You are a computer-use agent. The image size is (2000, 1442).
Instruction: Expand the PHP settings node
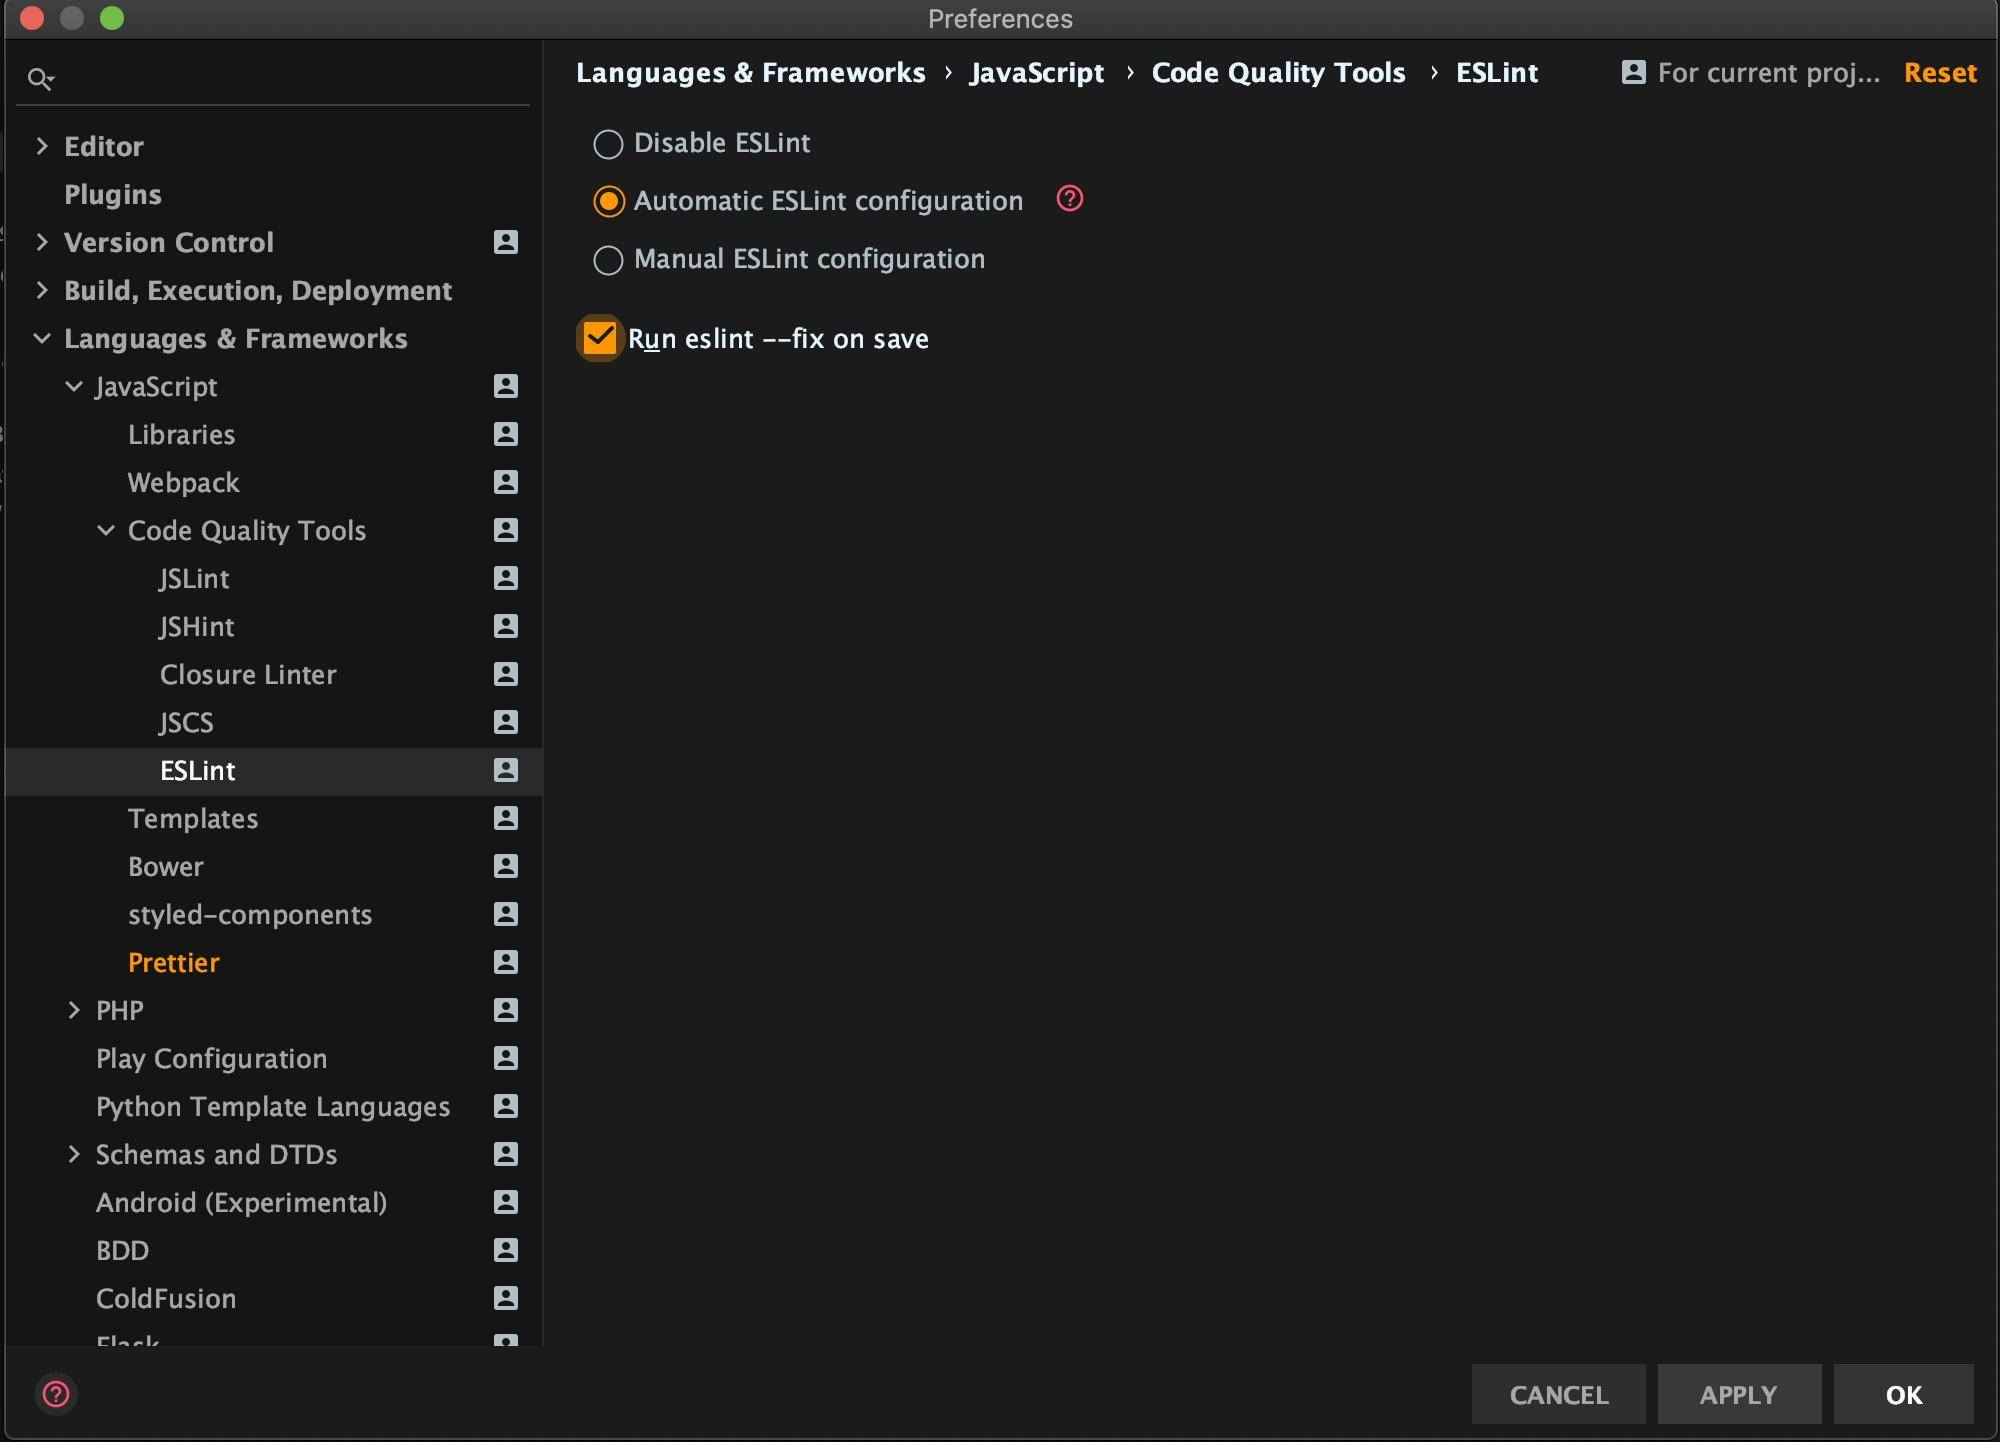pos(74,1010)
